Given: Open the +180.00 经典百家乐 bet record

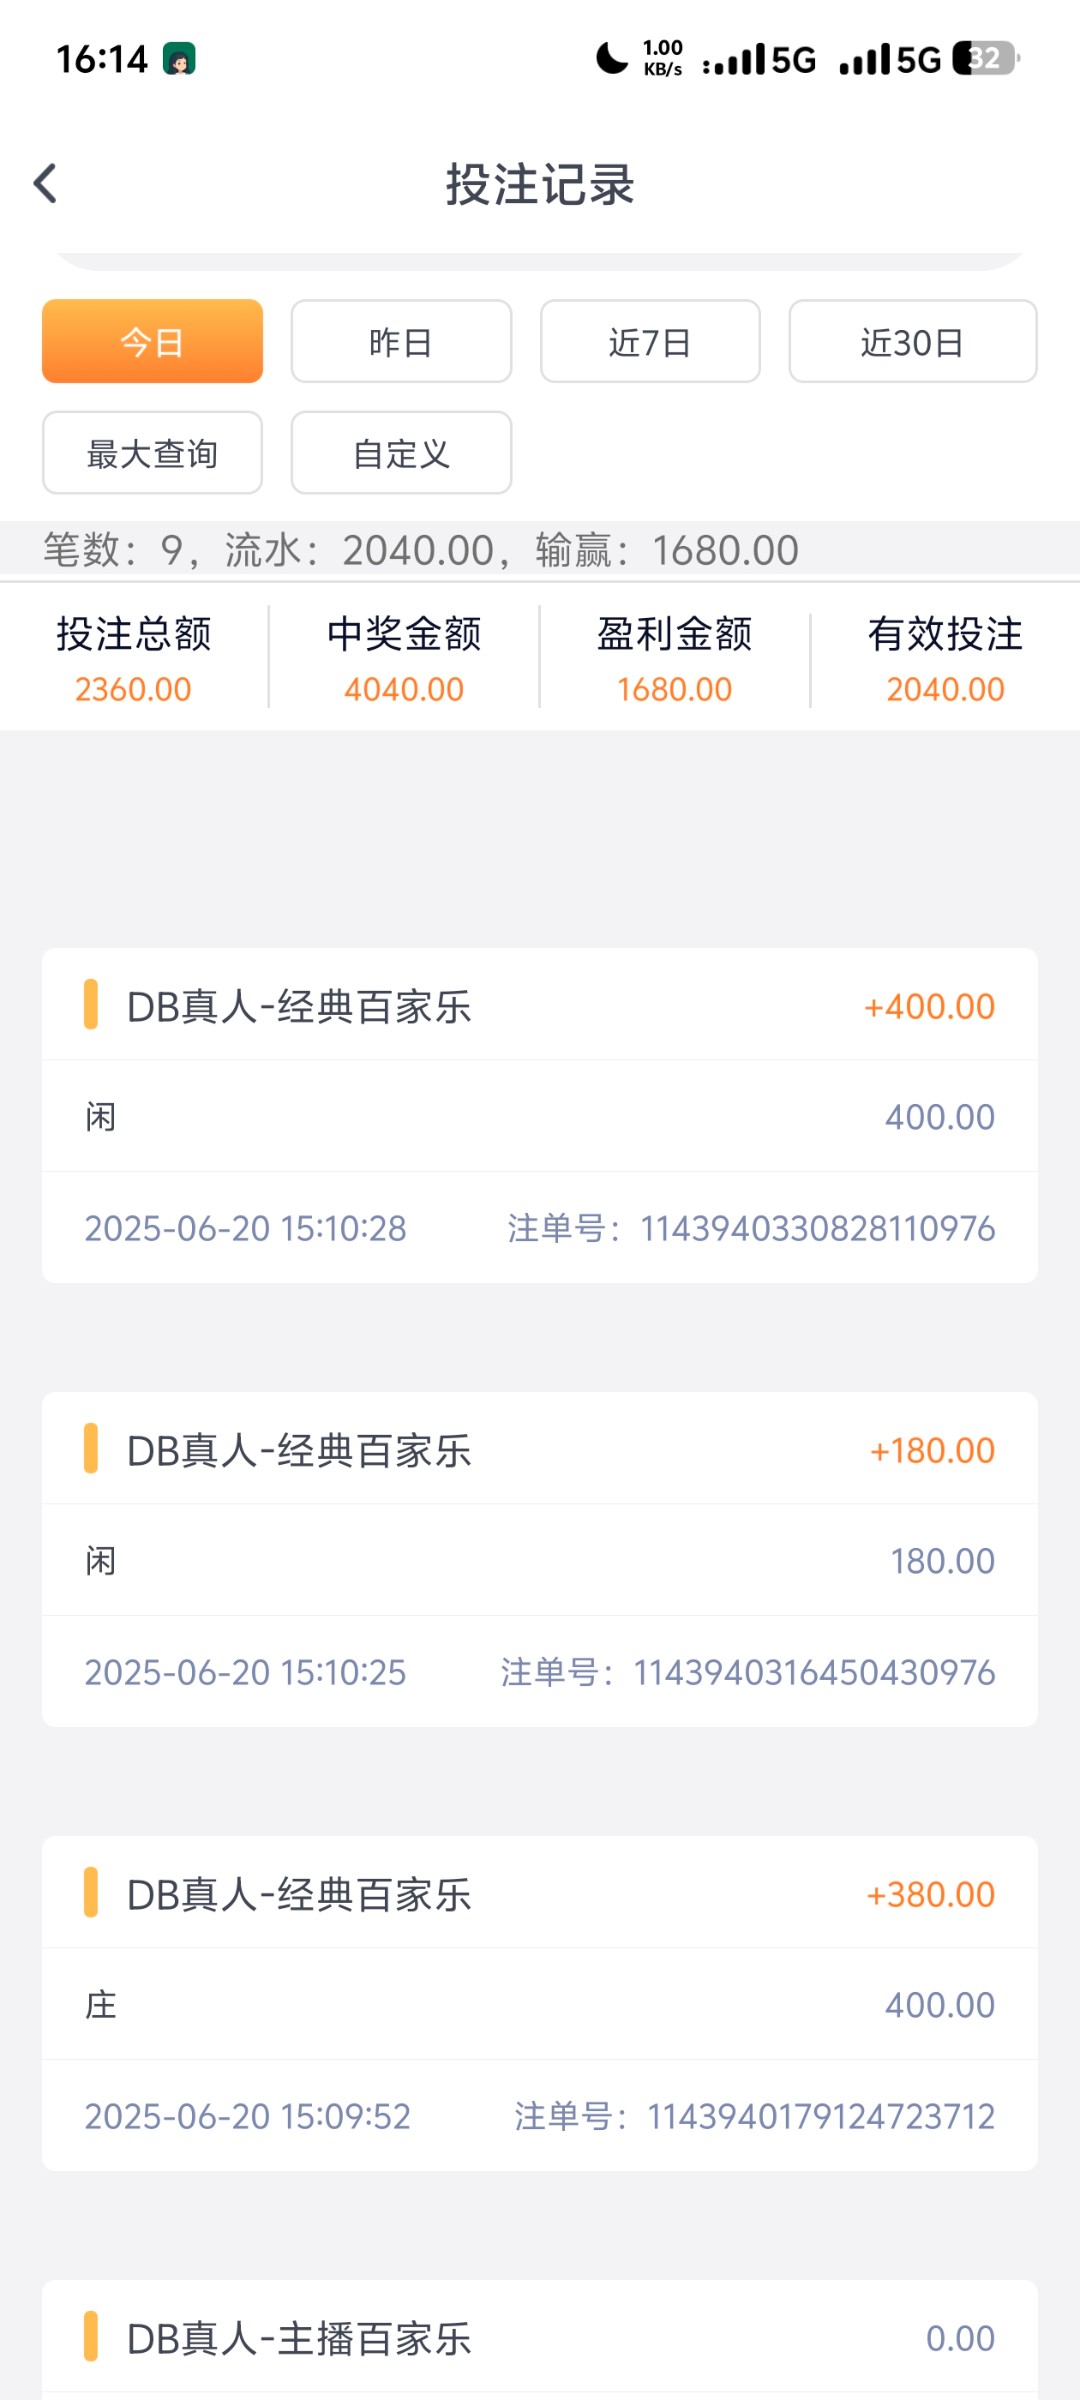Looking at the screenshot, I should 539,1450.
